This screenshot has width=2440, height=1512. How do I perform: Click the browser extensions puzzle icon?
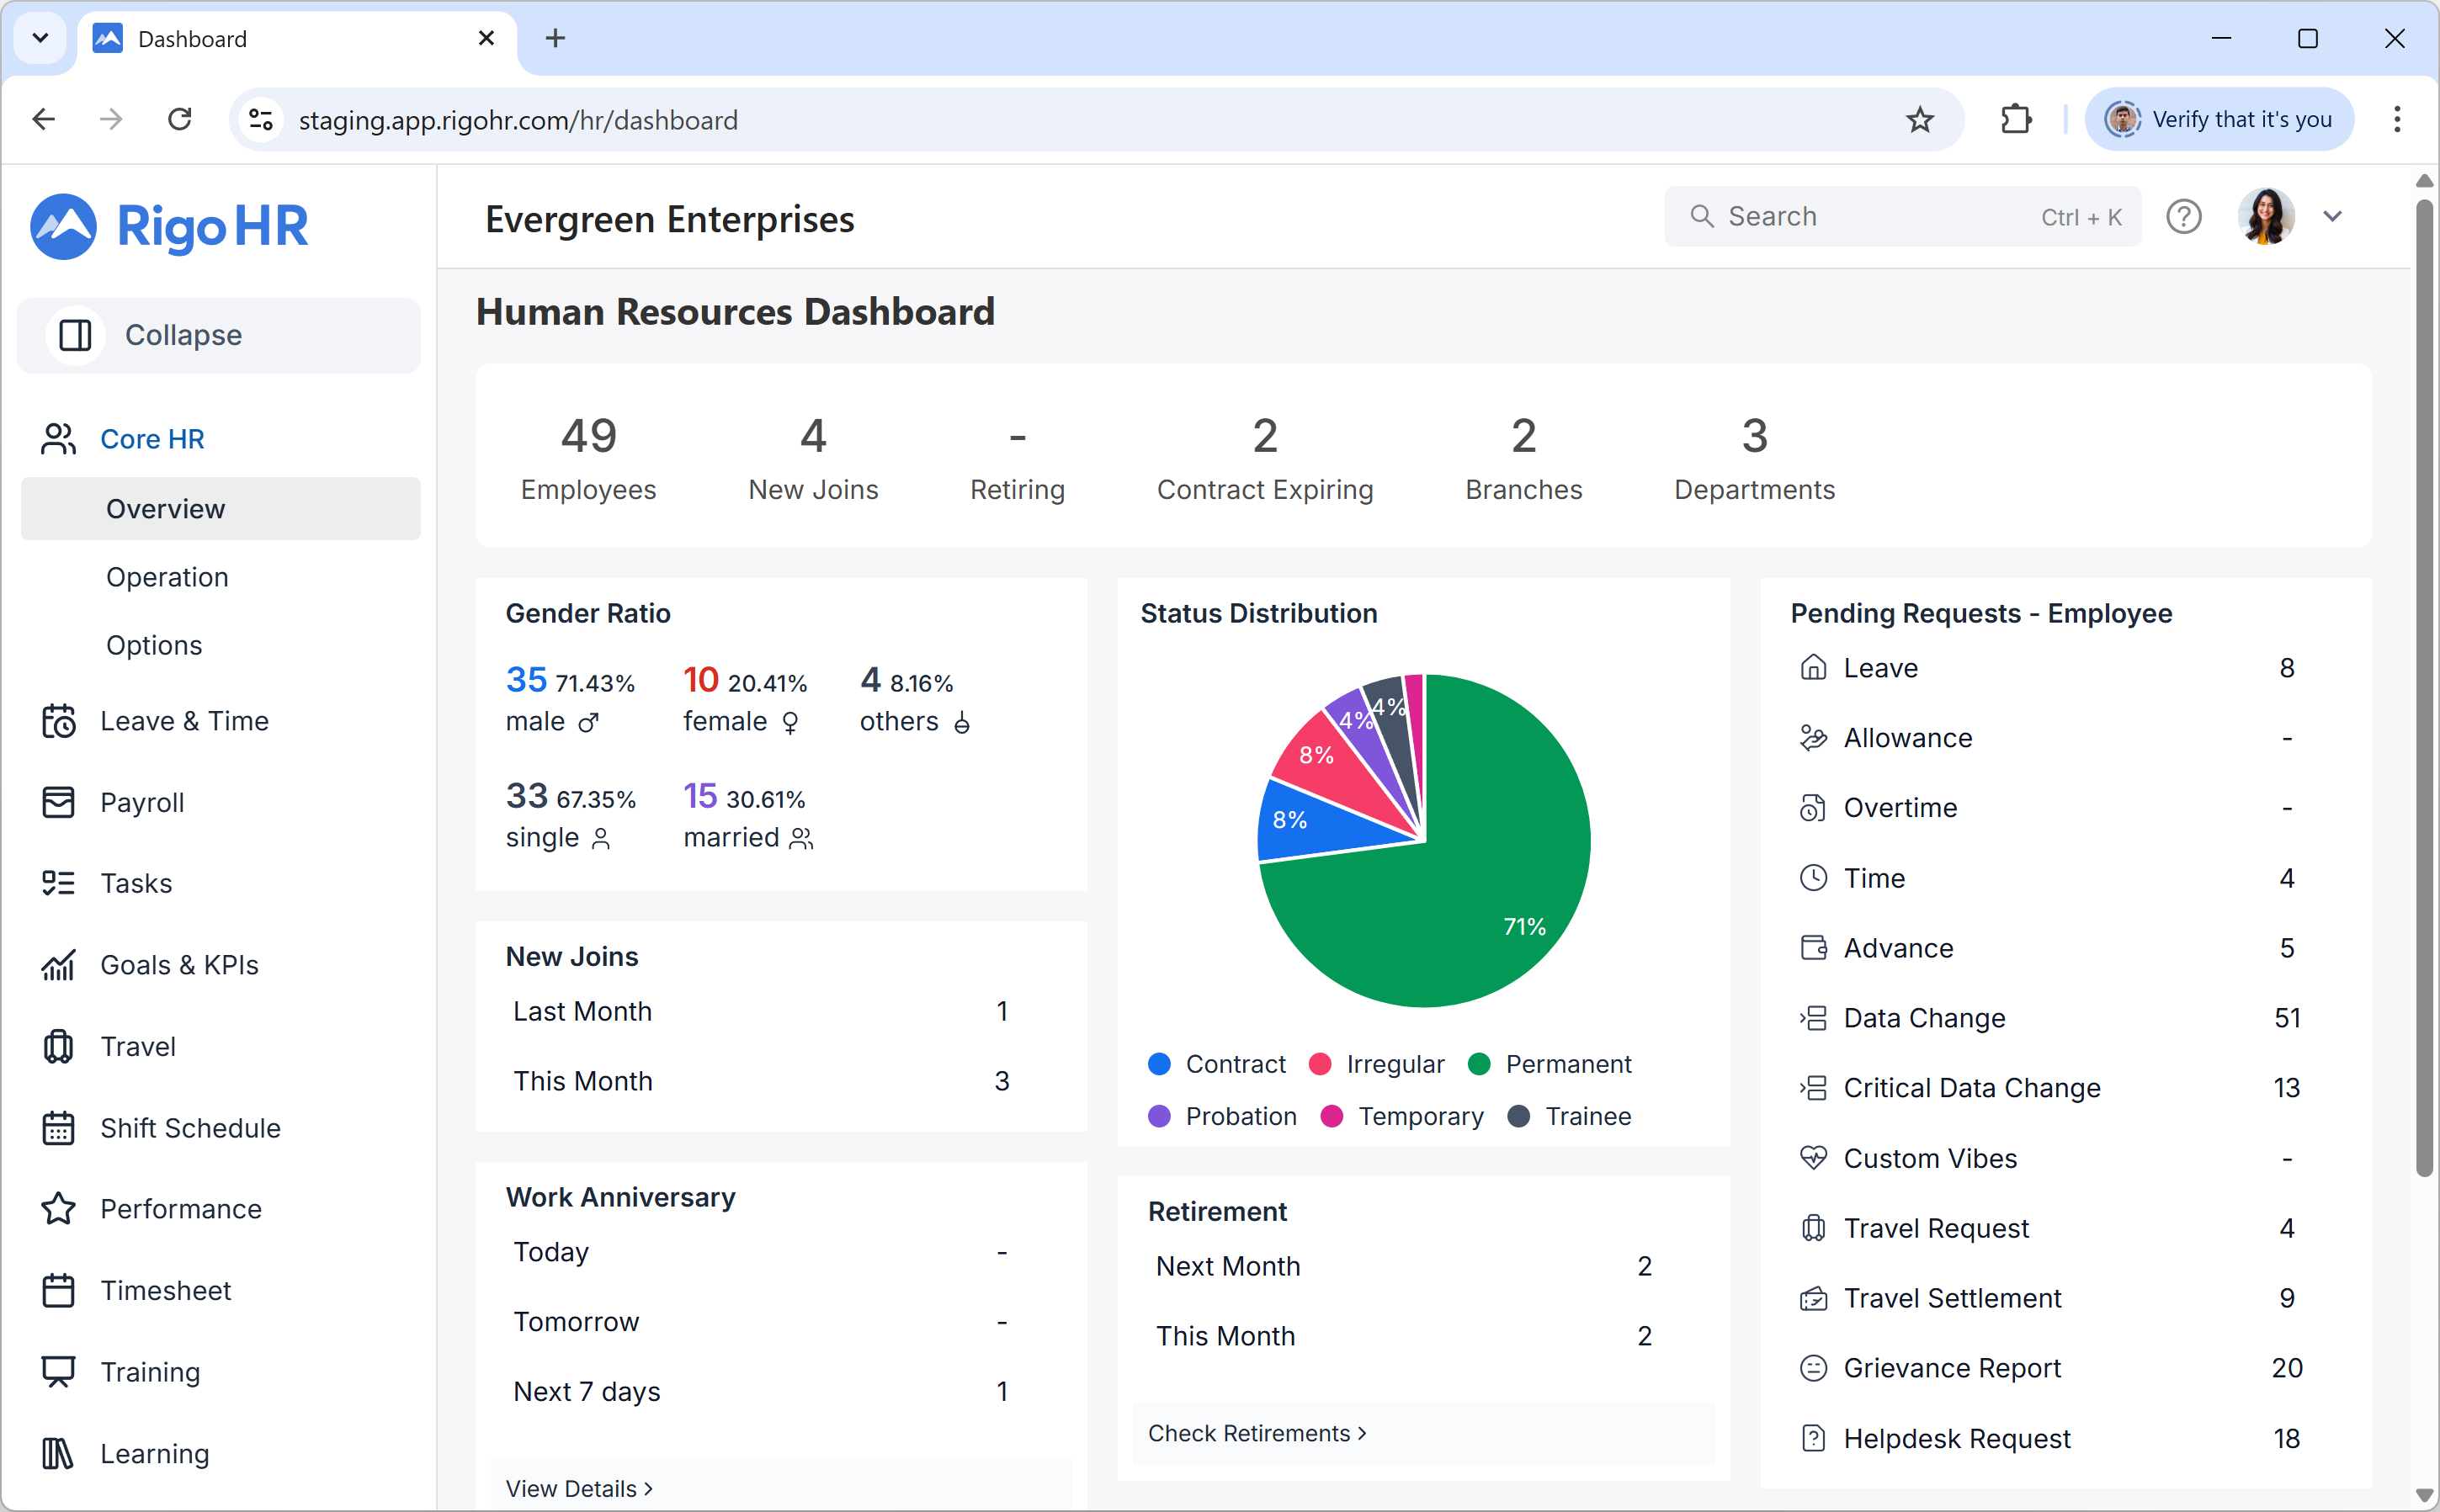click(x=2016, y=120)
